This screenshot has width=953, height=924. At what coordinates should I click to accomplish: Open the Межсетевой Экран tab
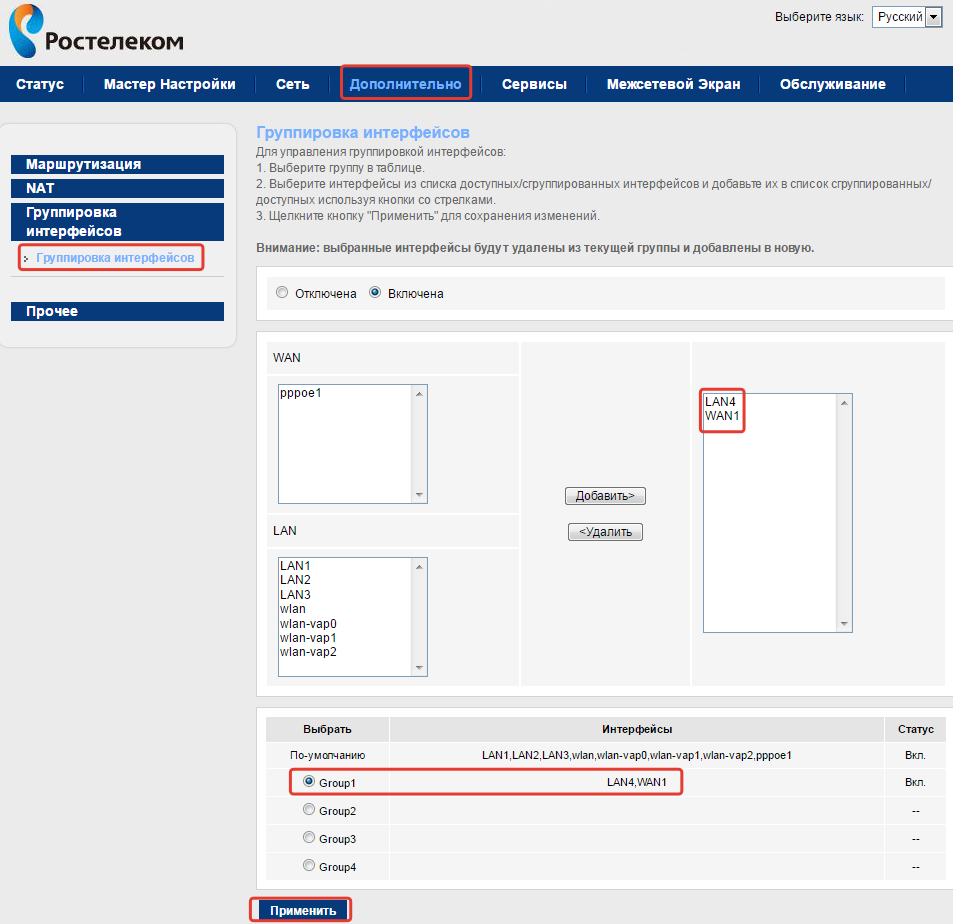pos(673,84)
